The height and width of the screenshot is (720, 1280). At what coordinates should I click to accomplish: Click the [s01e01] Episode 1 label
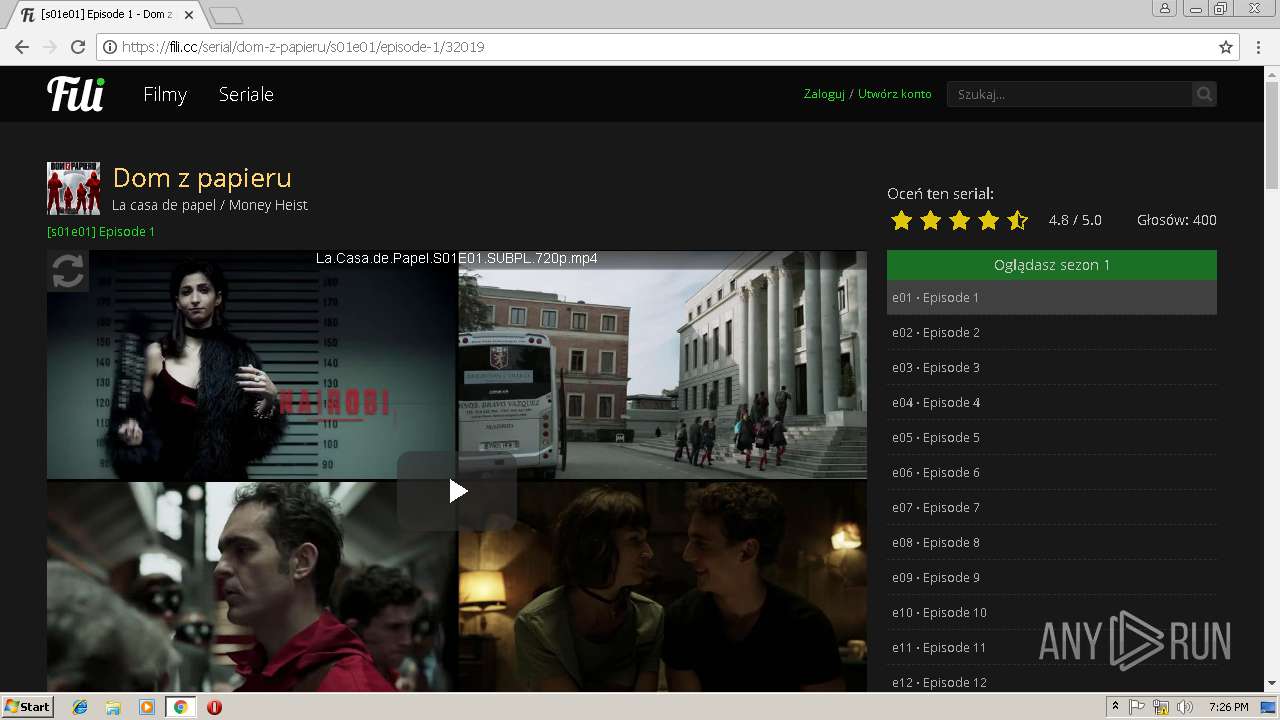click(101, 232)
